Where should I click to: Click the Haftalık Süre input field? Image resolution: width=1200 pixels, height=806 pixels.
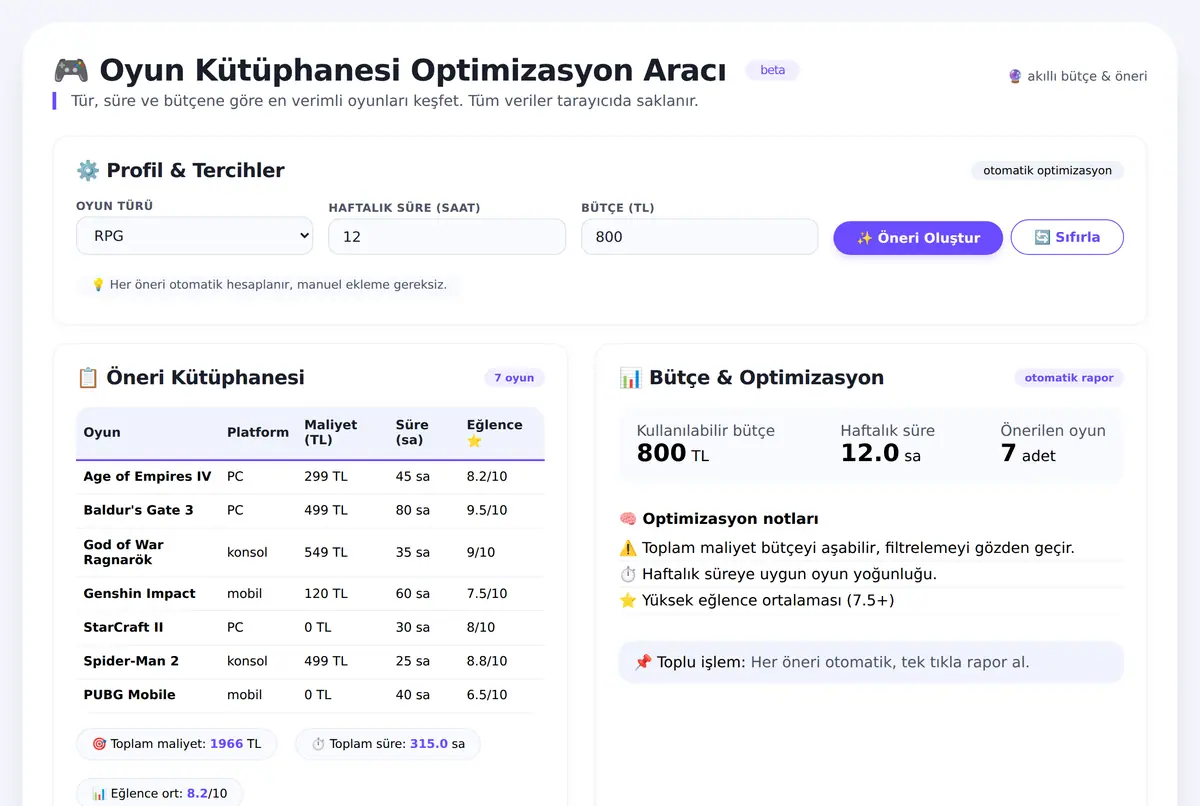coord(447,237)
